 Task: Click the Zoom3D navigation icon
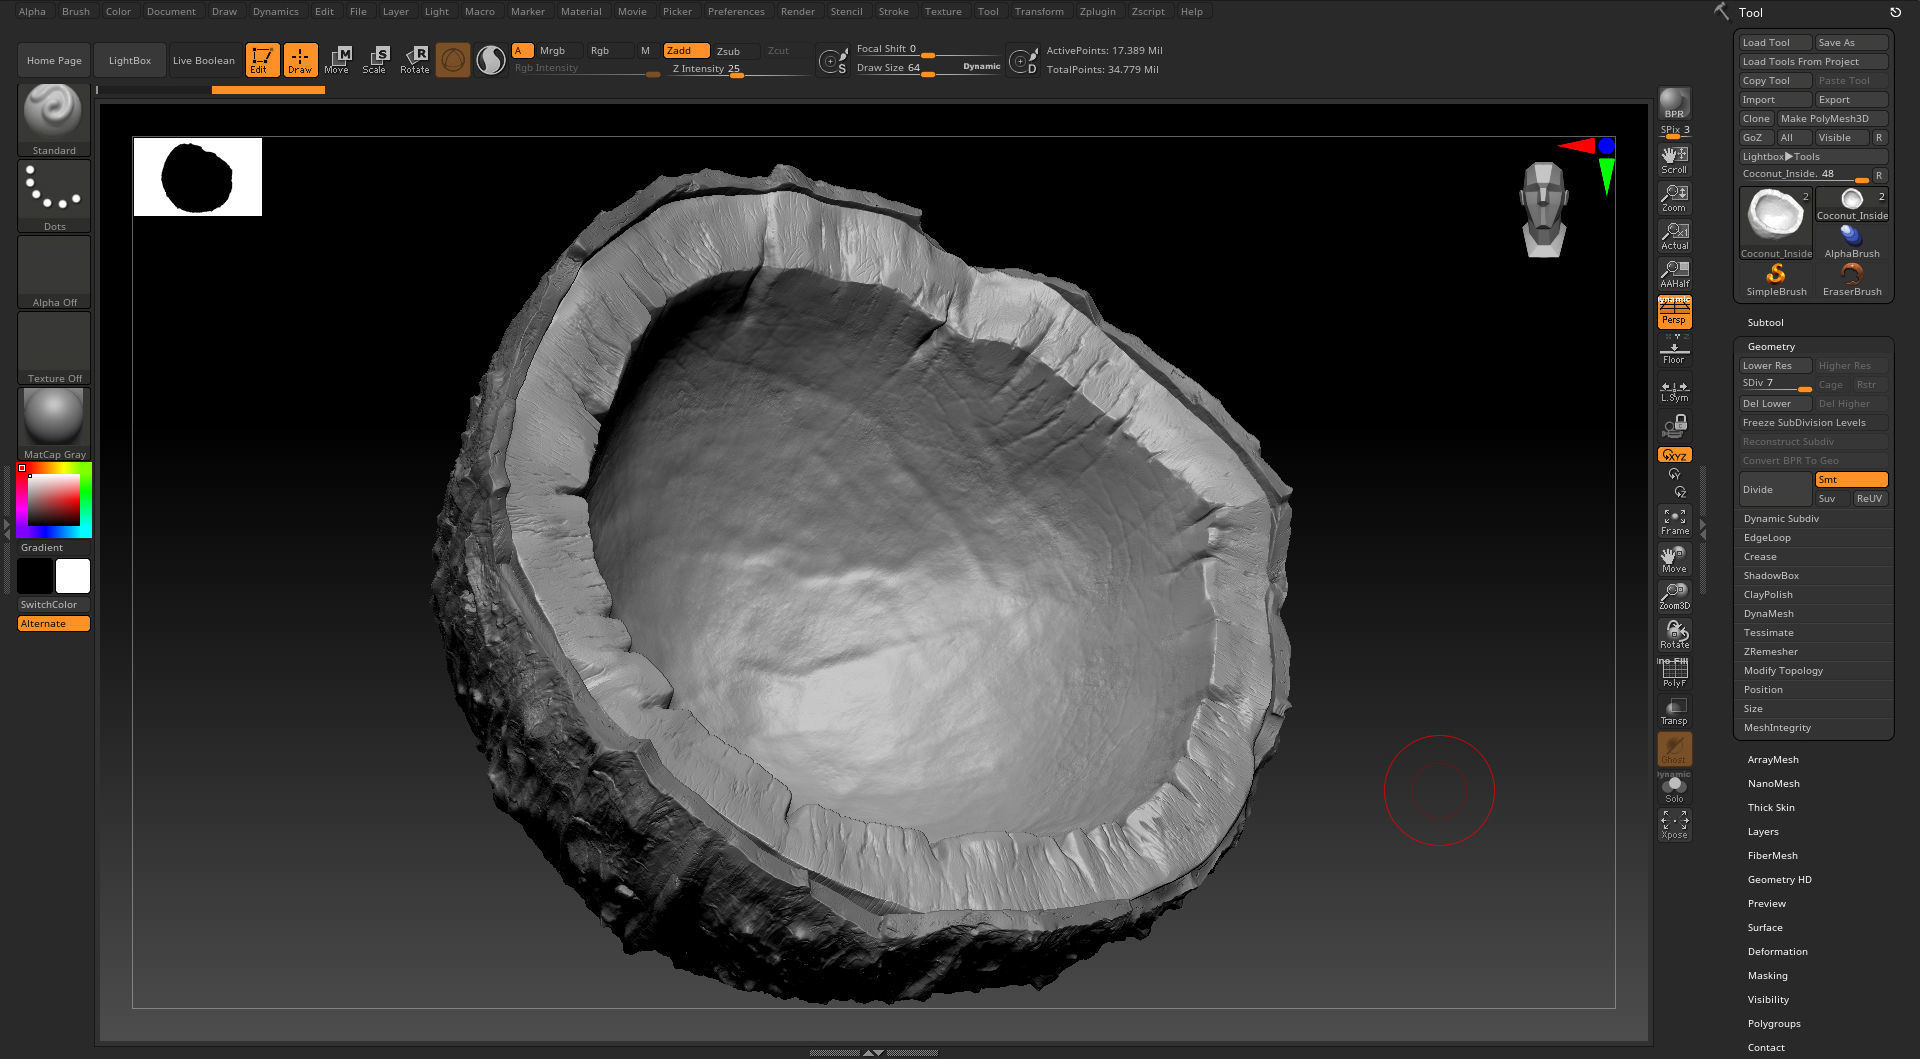(1674, 597)
